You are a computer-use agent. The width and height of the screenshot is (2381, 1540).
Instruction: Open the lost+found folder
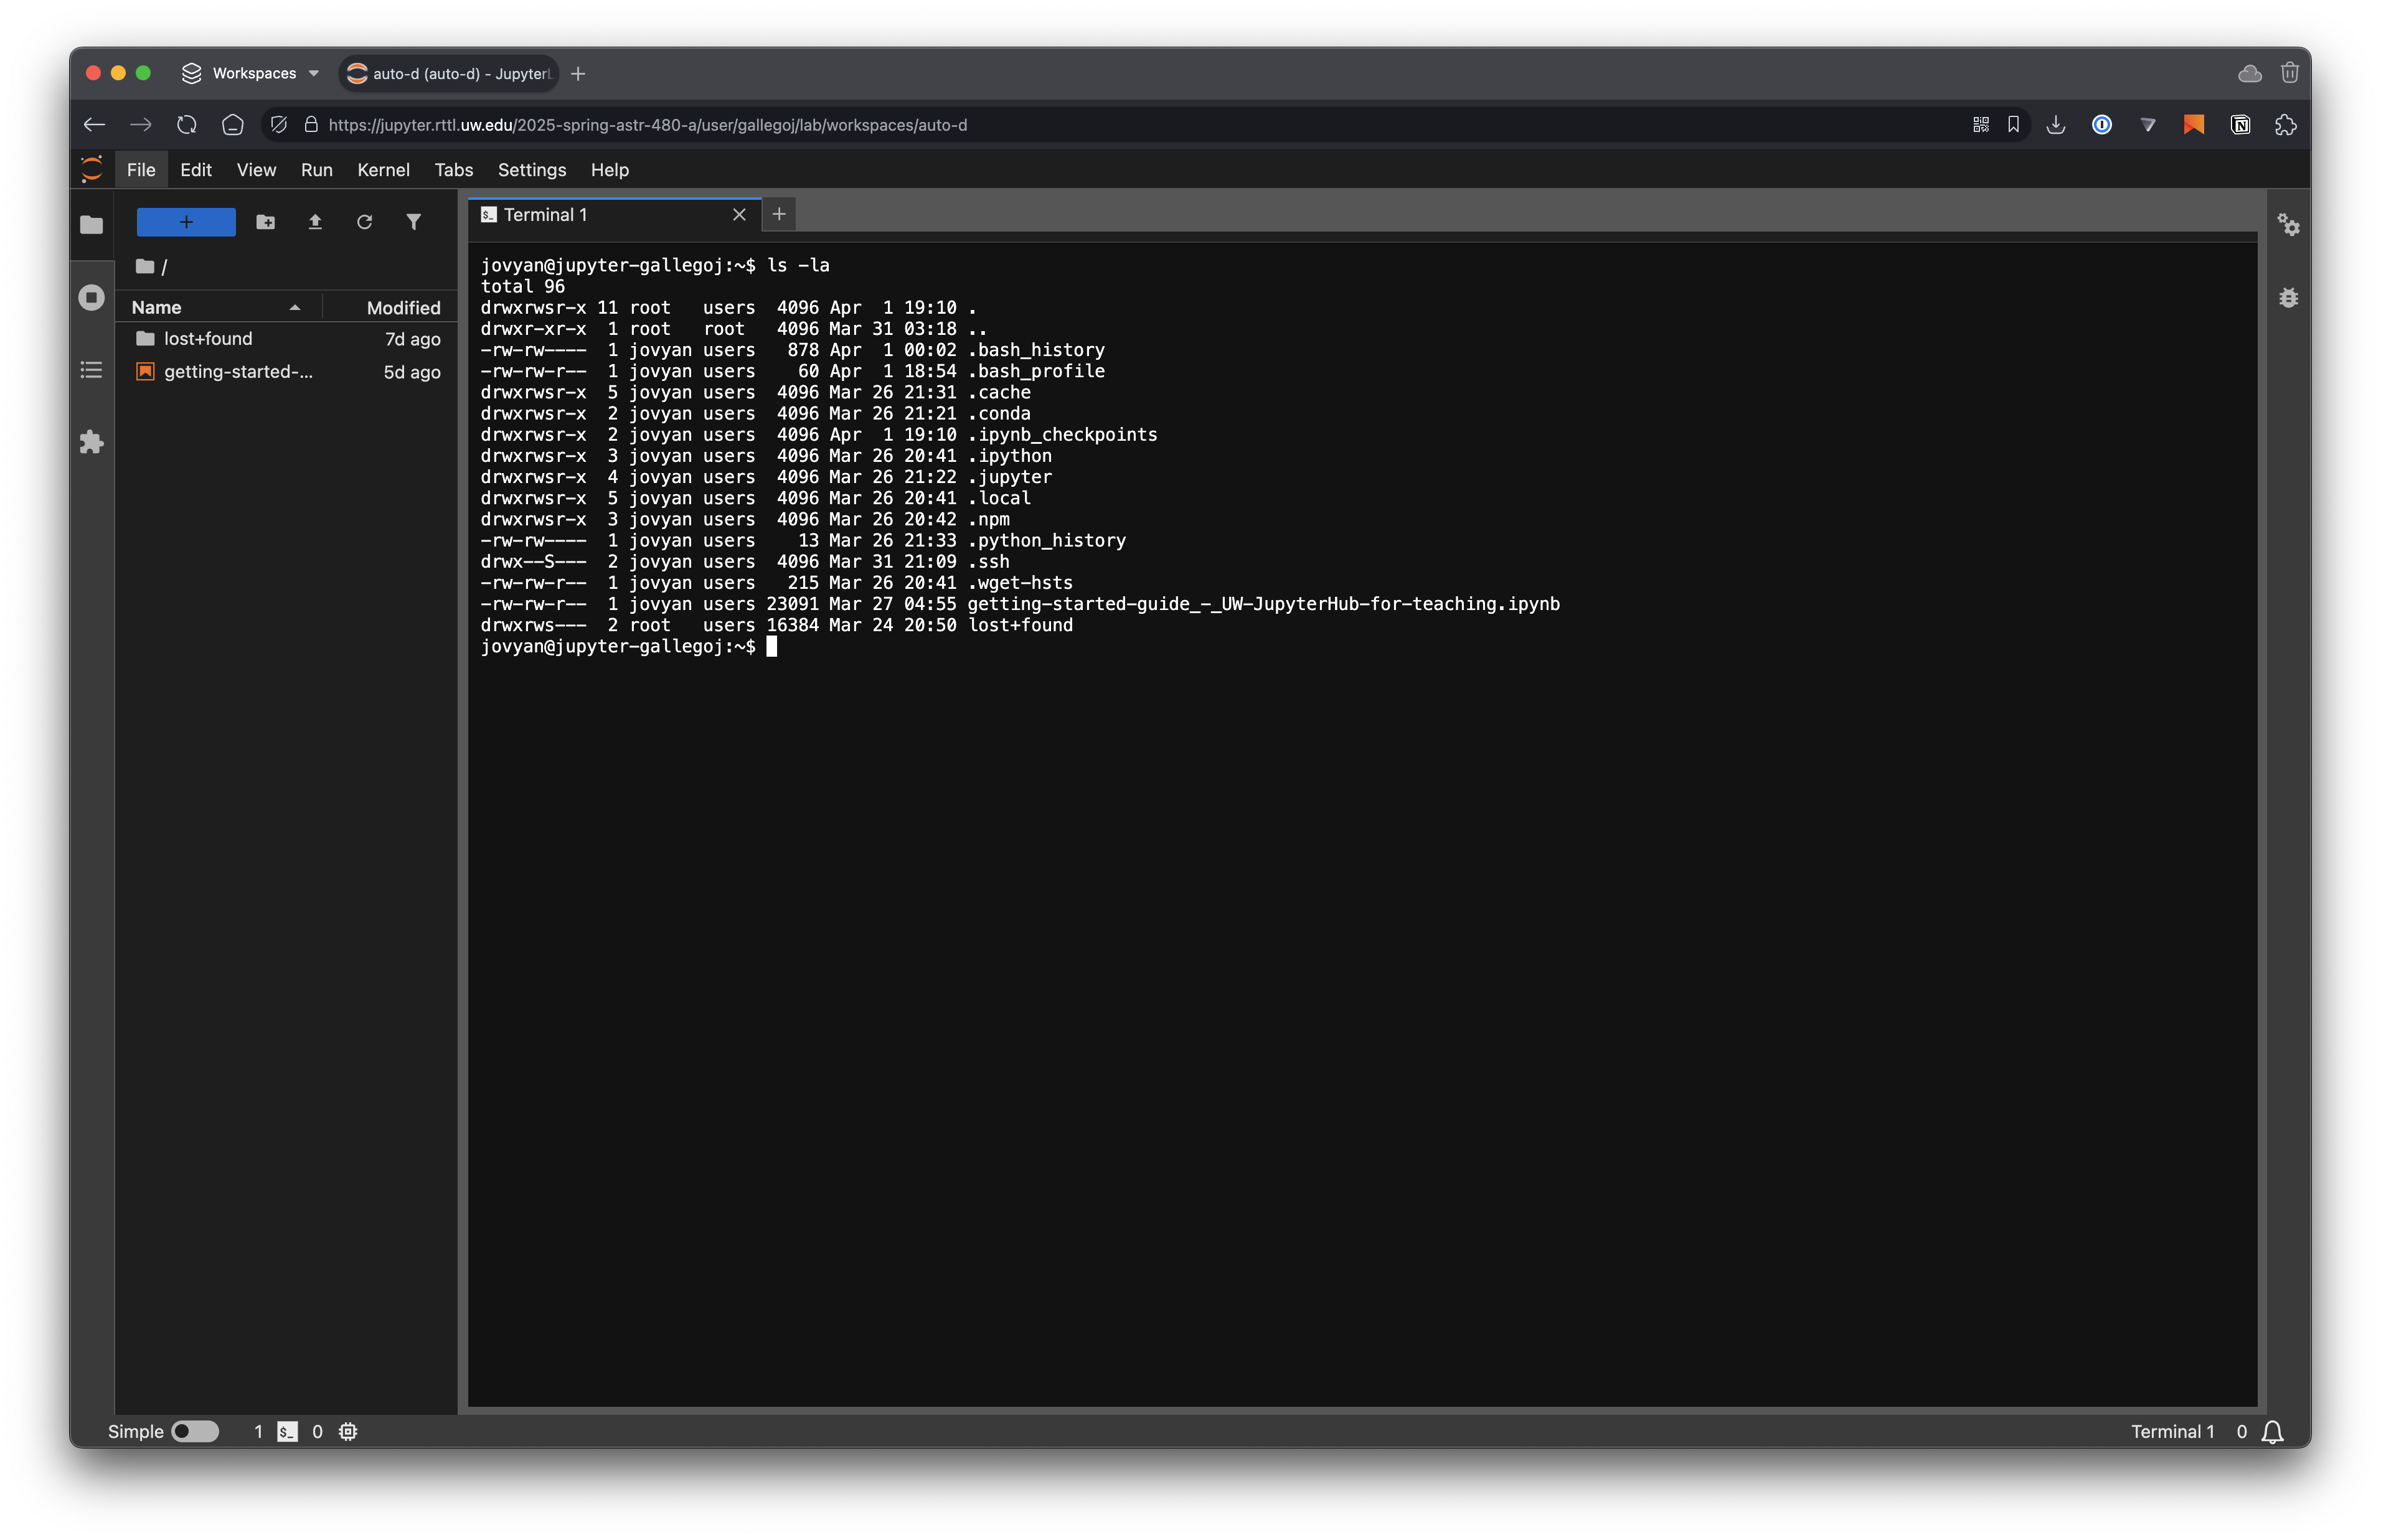coord(208,338)
